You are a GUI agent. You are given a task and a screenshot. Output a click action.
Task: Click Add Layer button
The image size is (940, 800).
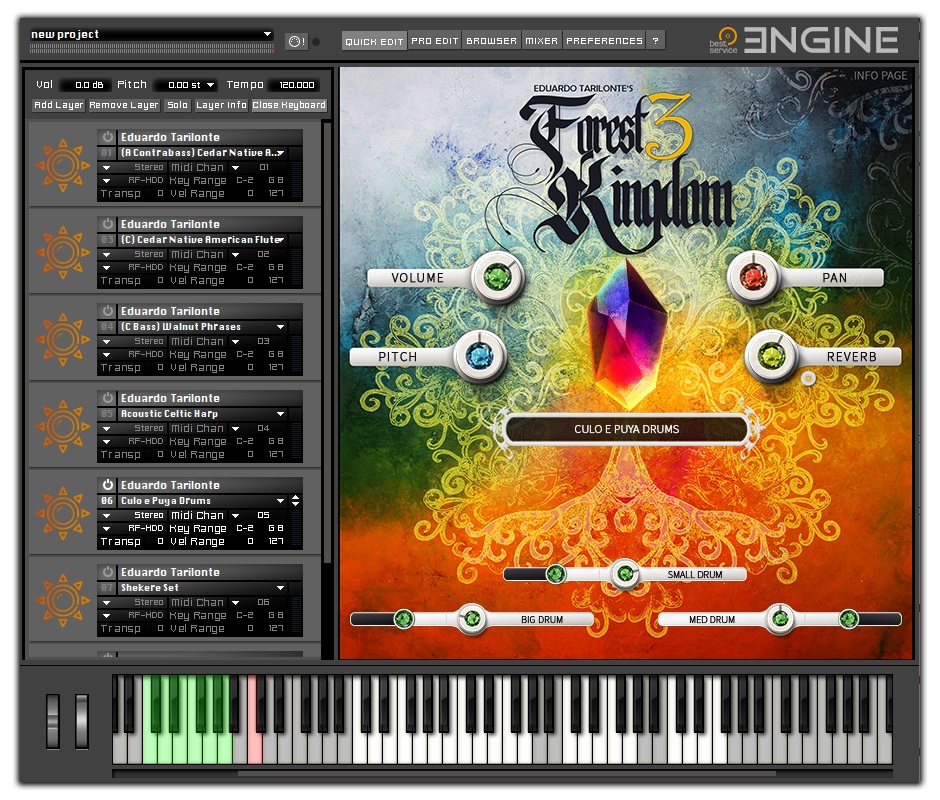click(x=59, y=105)
